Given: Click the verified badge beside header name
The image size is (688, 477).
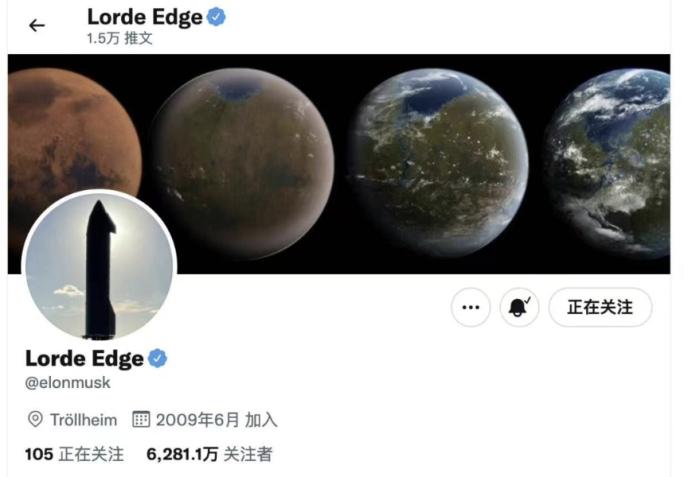Looking at the screenshot, I should tap(216, 17).
